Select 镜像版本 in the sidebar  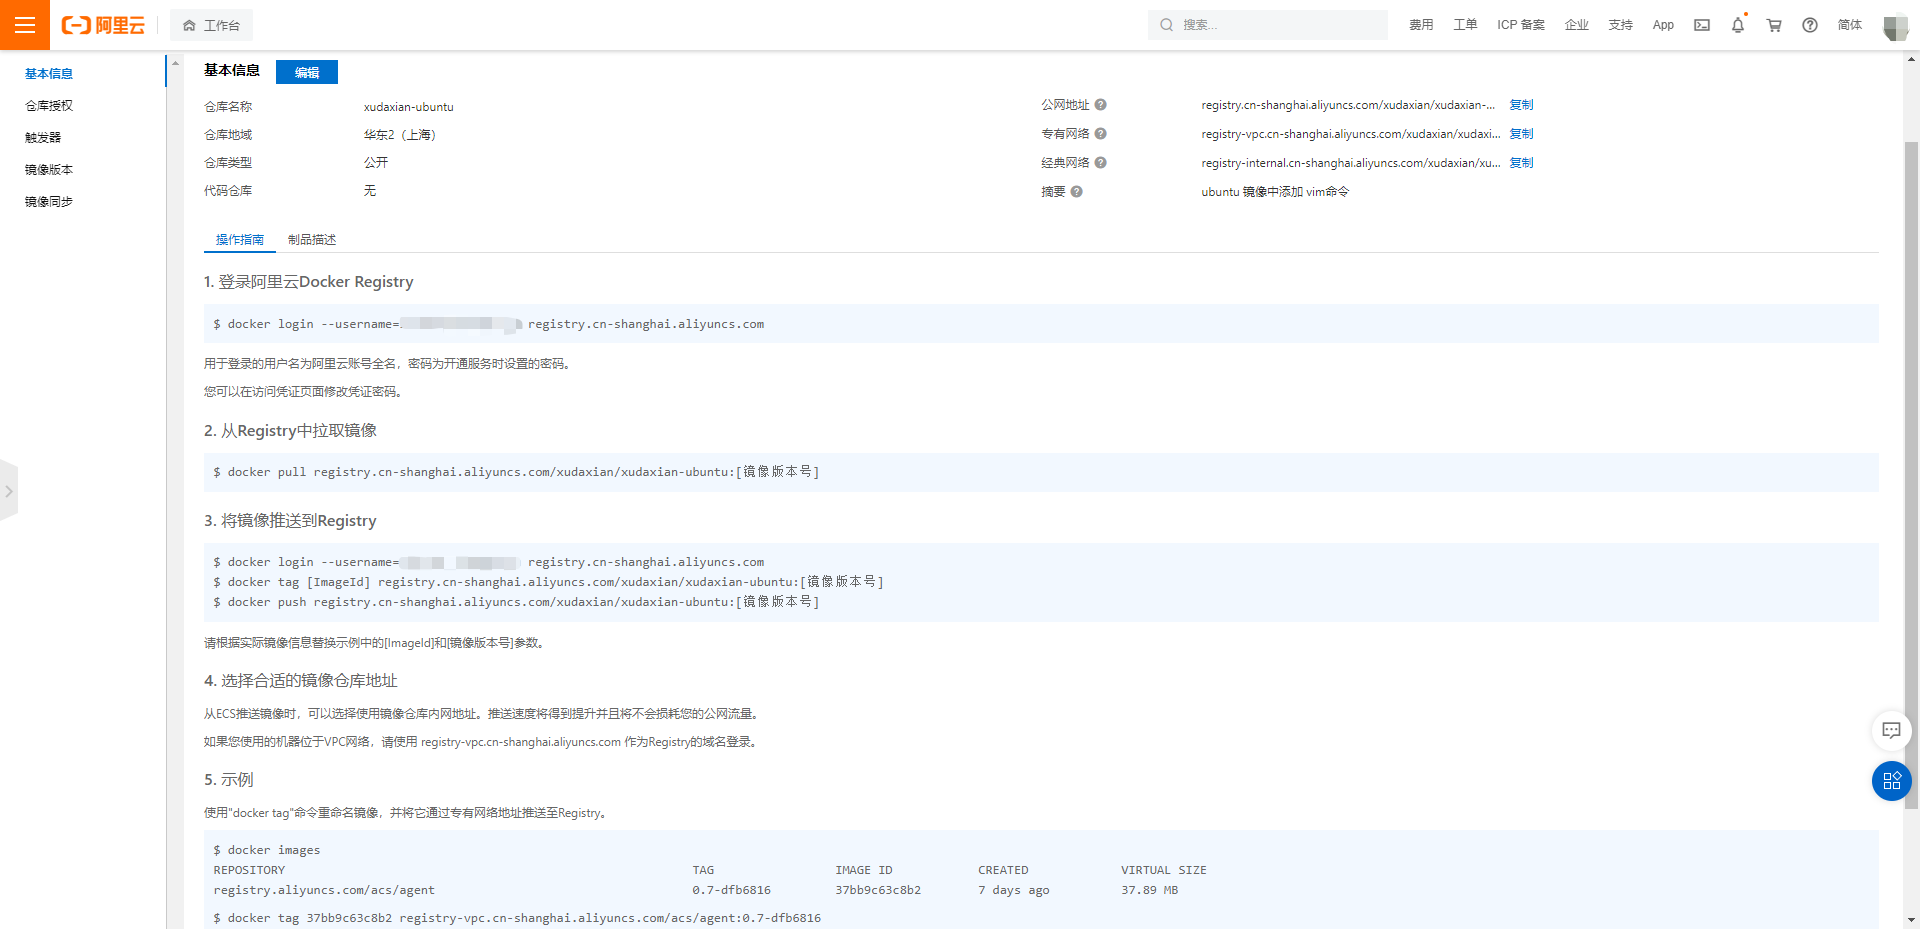tap(49, 170)
